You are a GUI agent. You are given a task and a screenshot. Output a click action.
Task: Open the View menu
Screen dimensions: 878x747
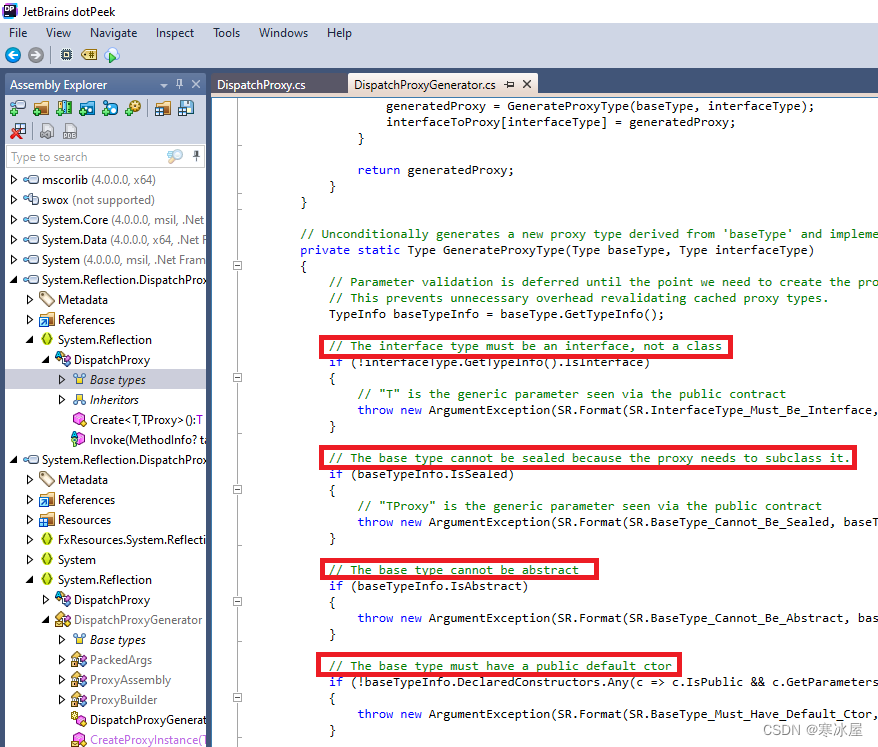(58, 33)
